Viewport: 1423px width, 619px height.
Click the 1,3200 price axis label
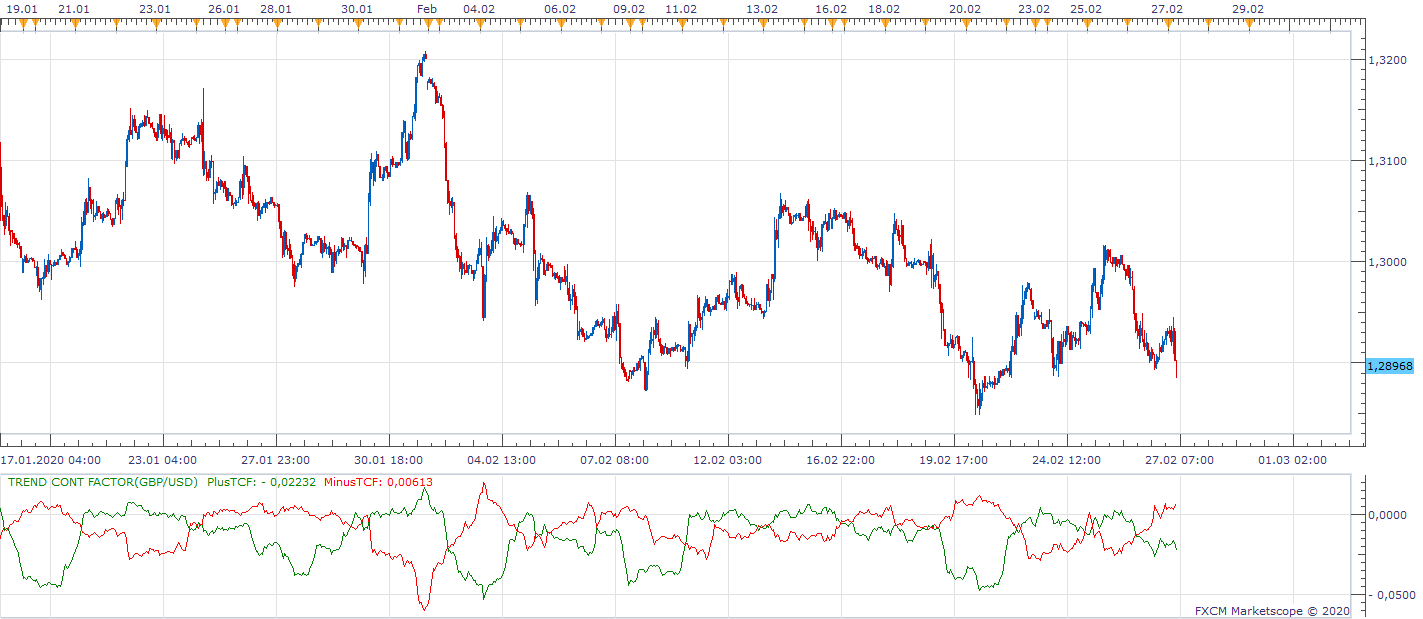(x=1387, y=60)
